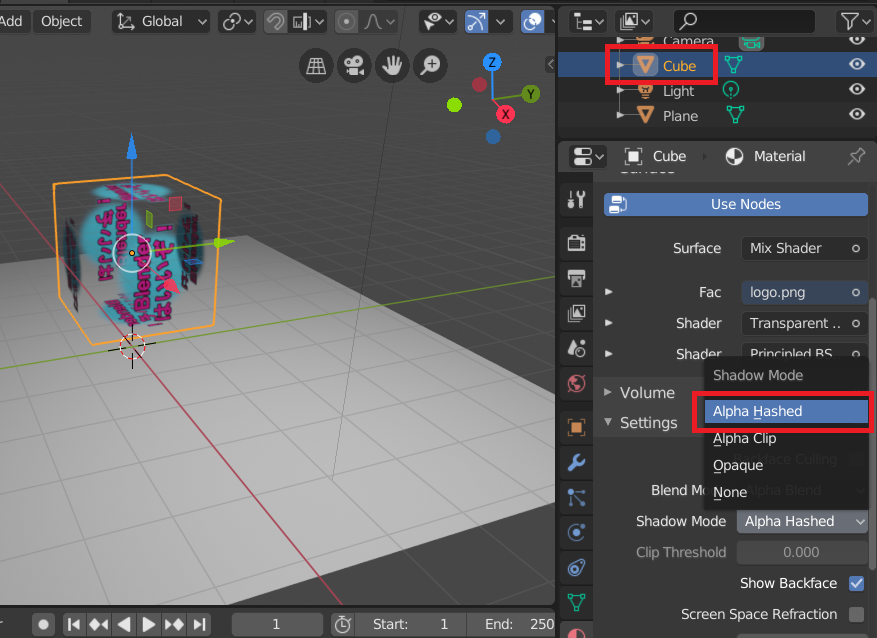Hide the Cube in outliner
This screenshot has height=638, width=877.
coord(857,64)
